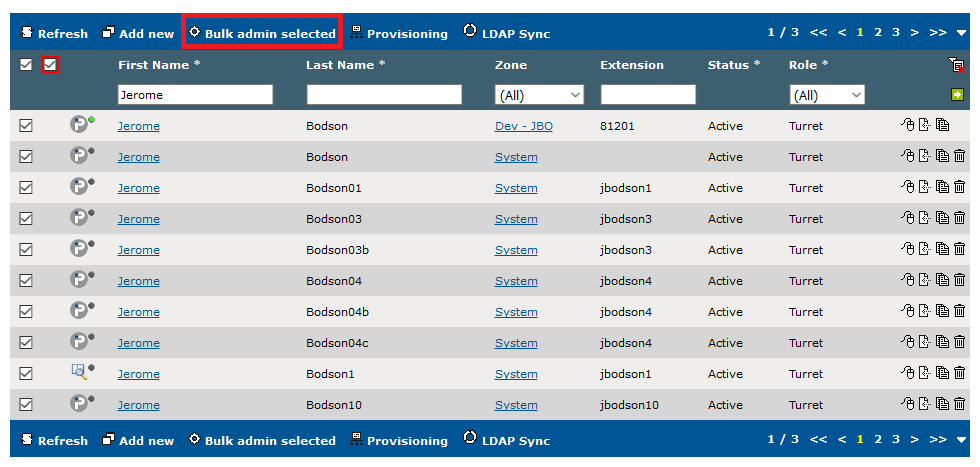The height and width of the screenshot is (467, 980).
Task: Click LDAP Sync in the top toolbar
Action: click(507, 33)
